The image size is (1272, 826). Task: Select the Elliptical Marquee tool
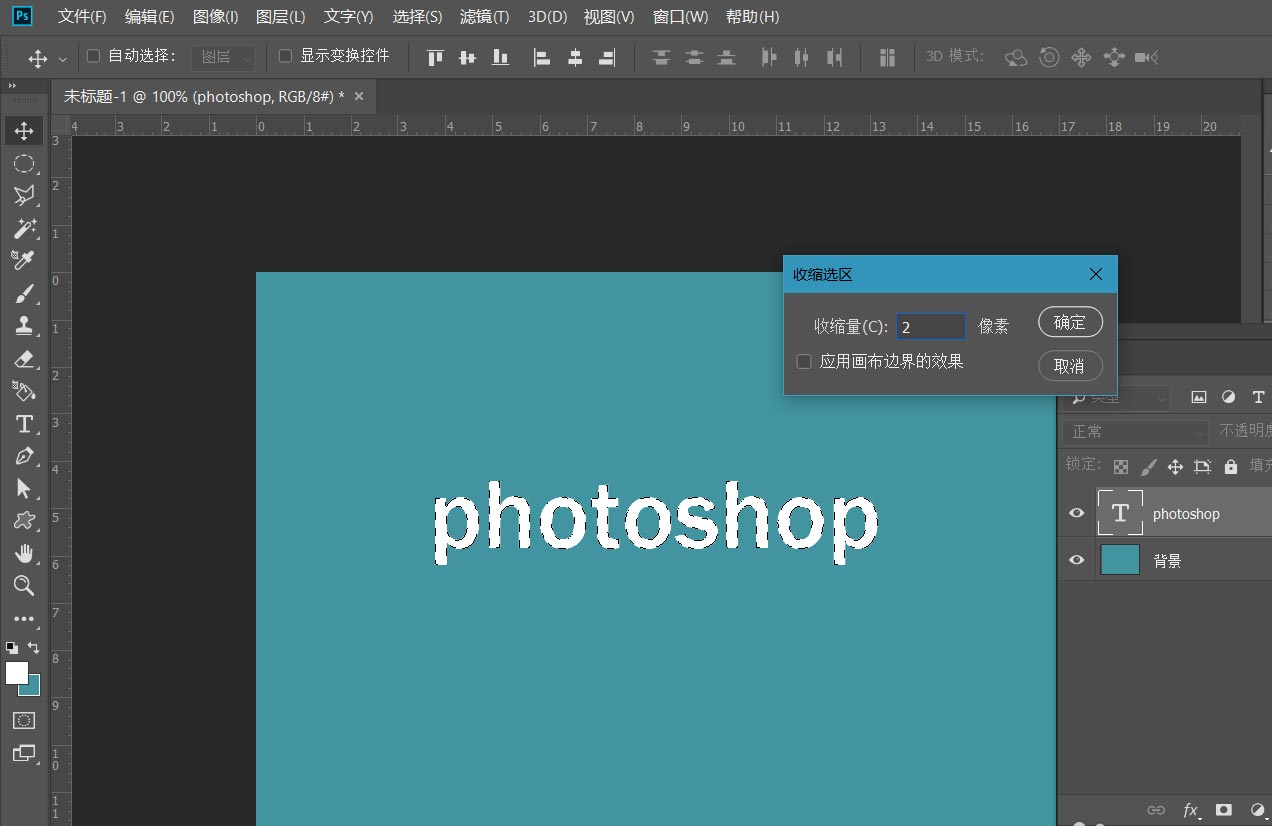24,163
